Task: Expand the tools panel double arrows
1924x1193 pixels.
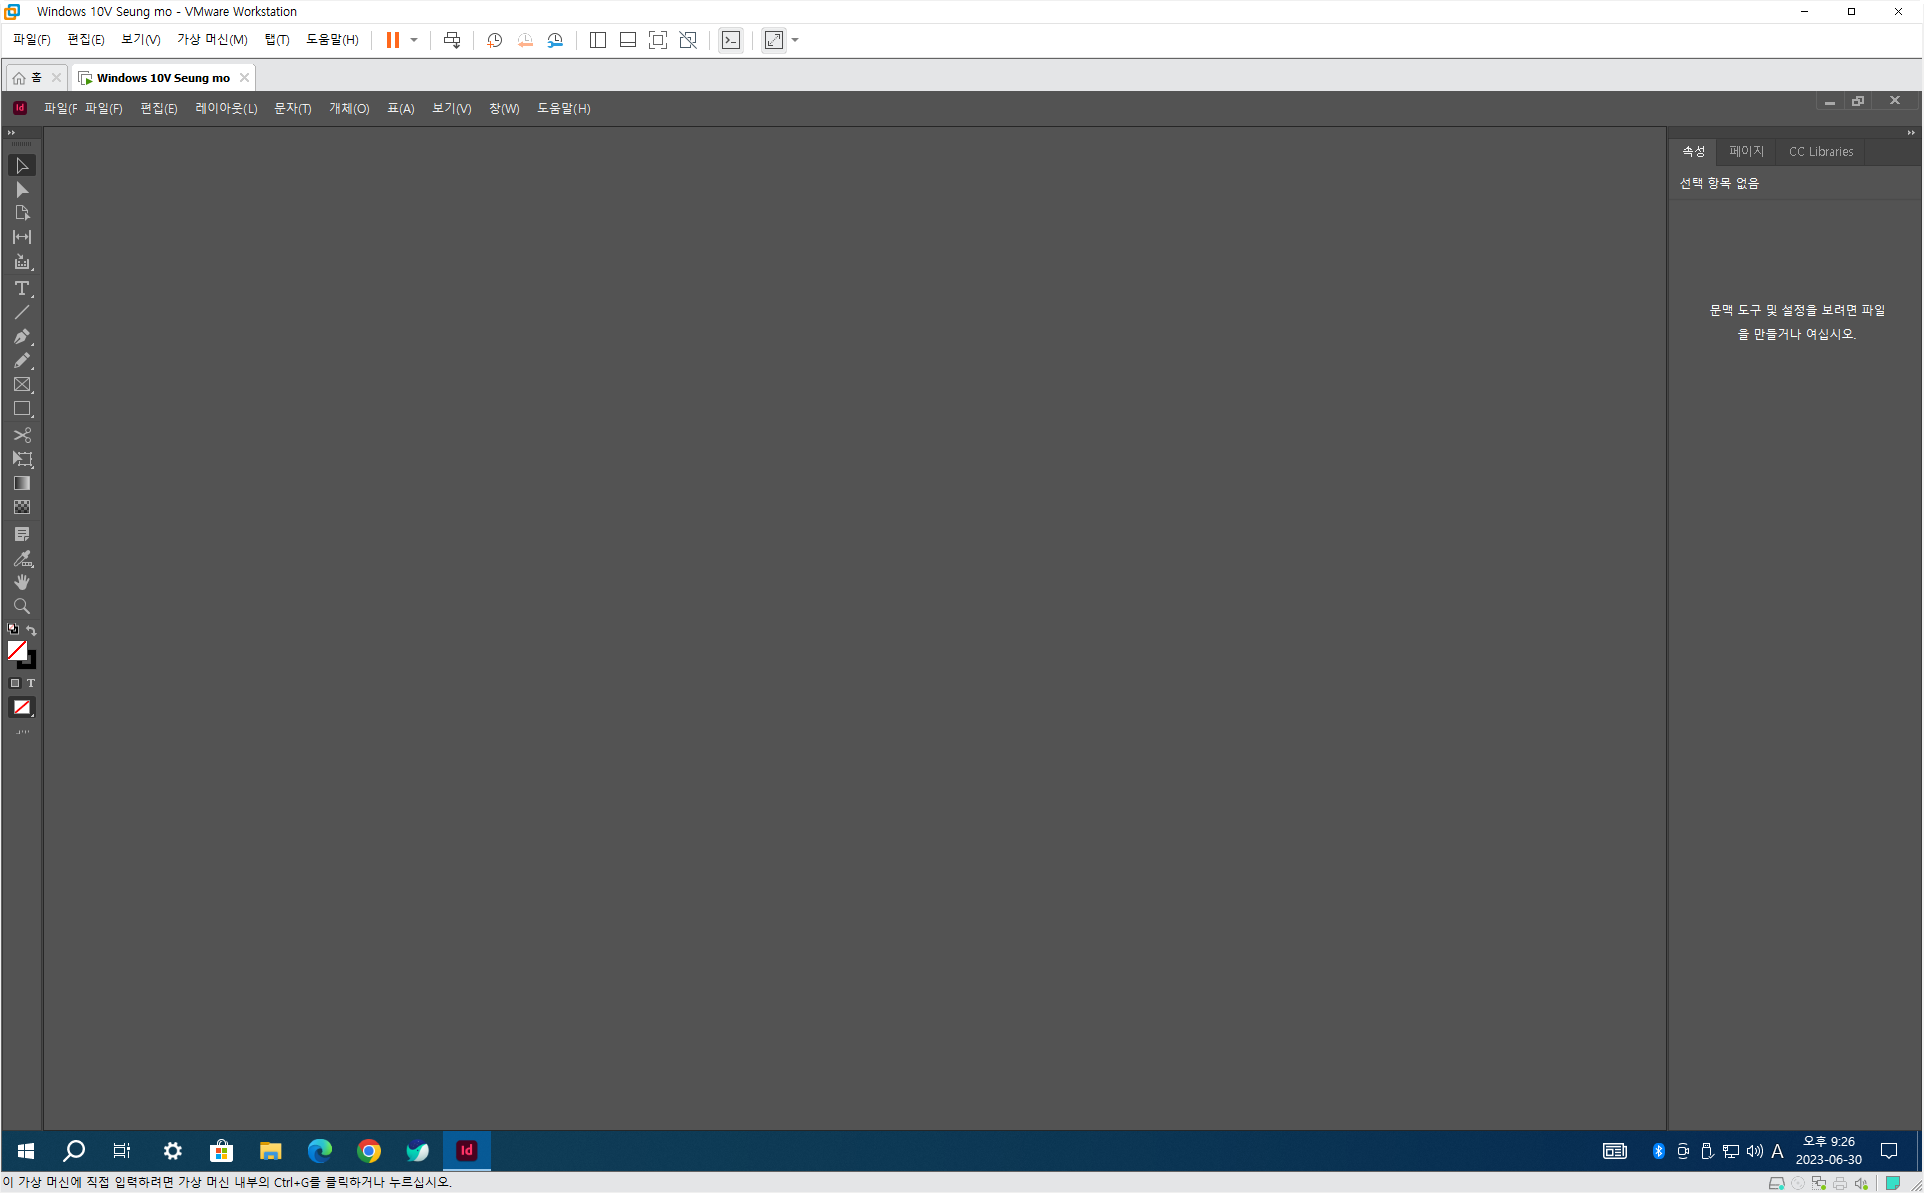Action: 11,132
